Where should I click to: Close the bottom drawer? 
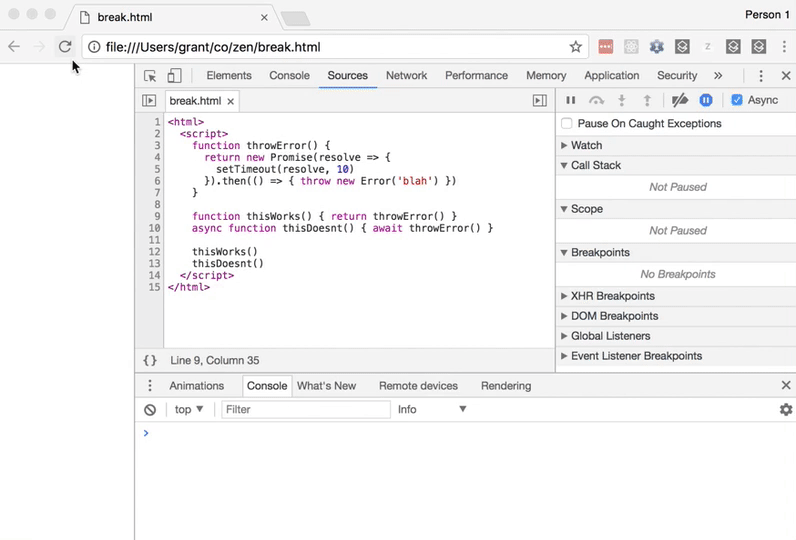(786, 385)
